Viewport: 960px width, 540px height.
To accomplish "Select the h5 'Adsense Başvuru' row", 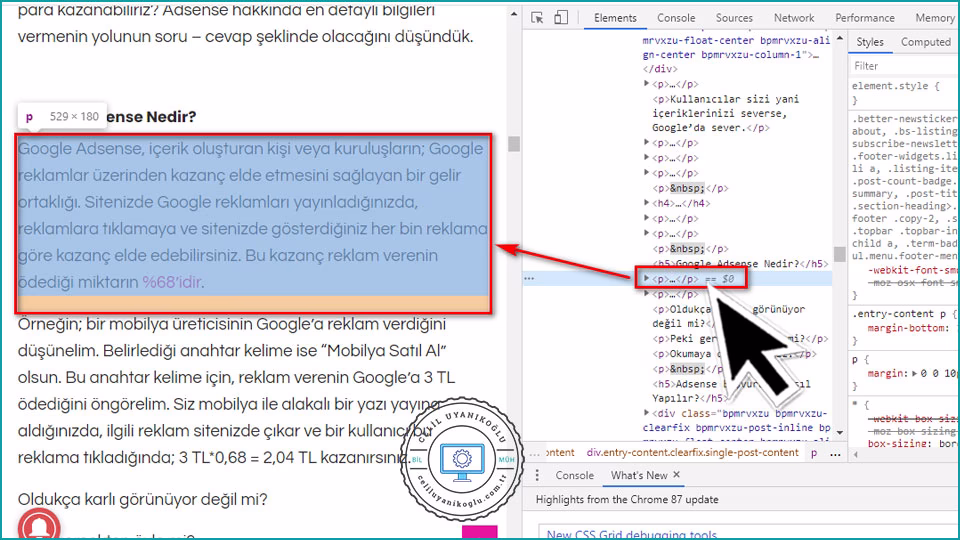I will point(732,391).
